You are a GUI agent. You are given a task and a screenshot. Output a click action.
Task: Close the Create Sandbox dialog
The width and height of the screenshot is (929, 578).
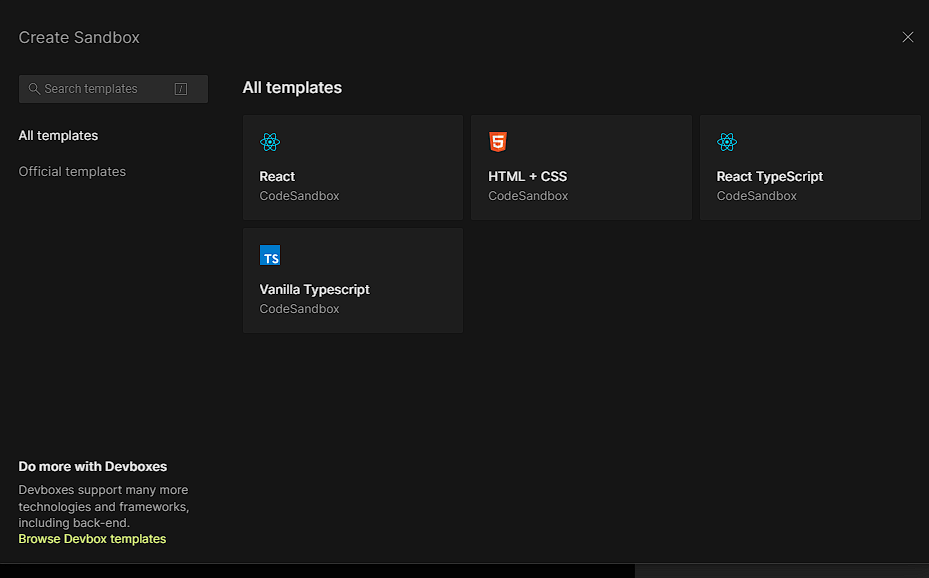[x=907, y=37]
